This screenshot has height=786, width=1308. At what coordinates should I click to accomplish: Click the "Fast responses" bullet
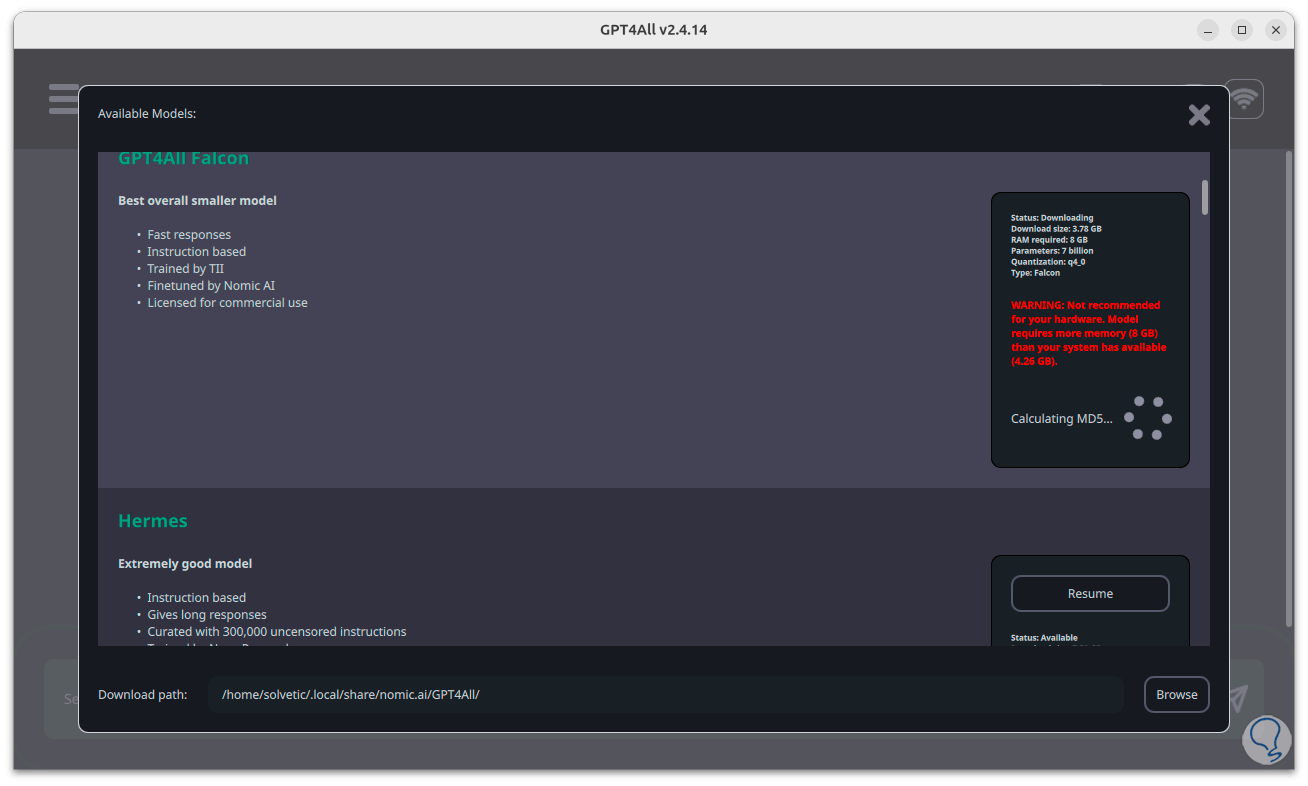pos(189,235)
